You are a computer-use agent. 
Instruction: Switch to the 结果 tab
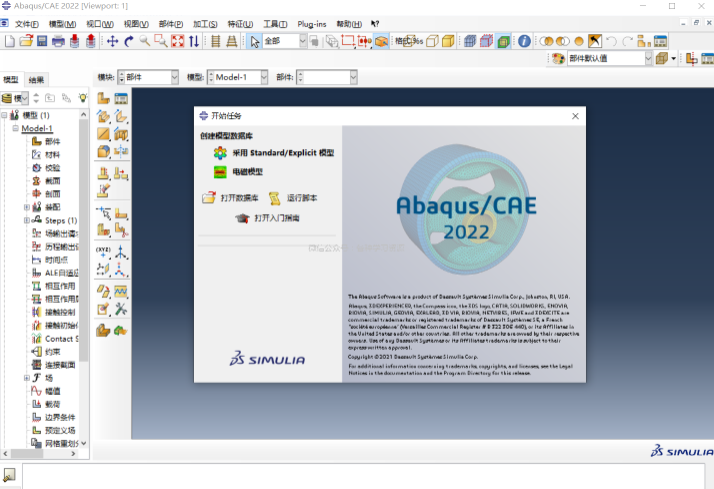click(36, 80)
